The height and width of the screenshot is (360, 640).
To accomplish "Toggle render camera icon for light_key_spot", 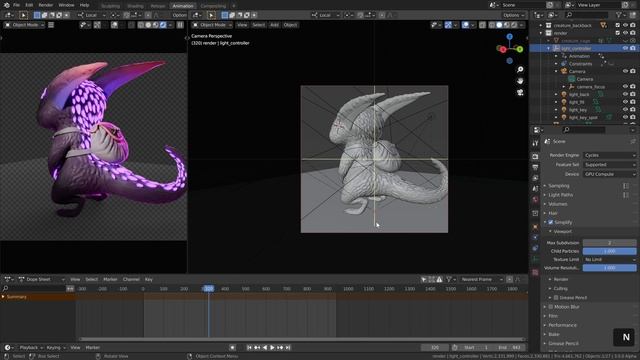I will click(x=633, y=117).
